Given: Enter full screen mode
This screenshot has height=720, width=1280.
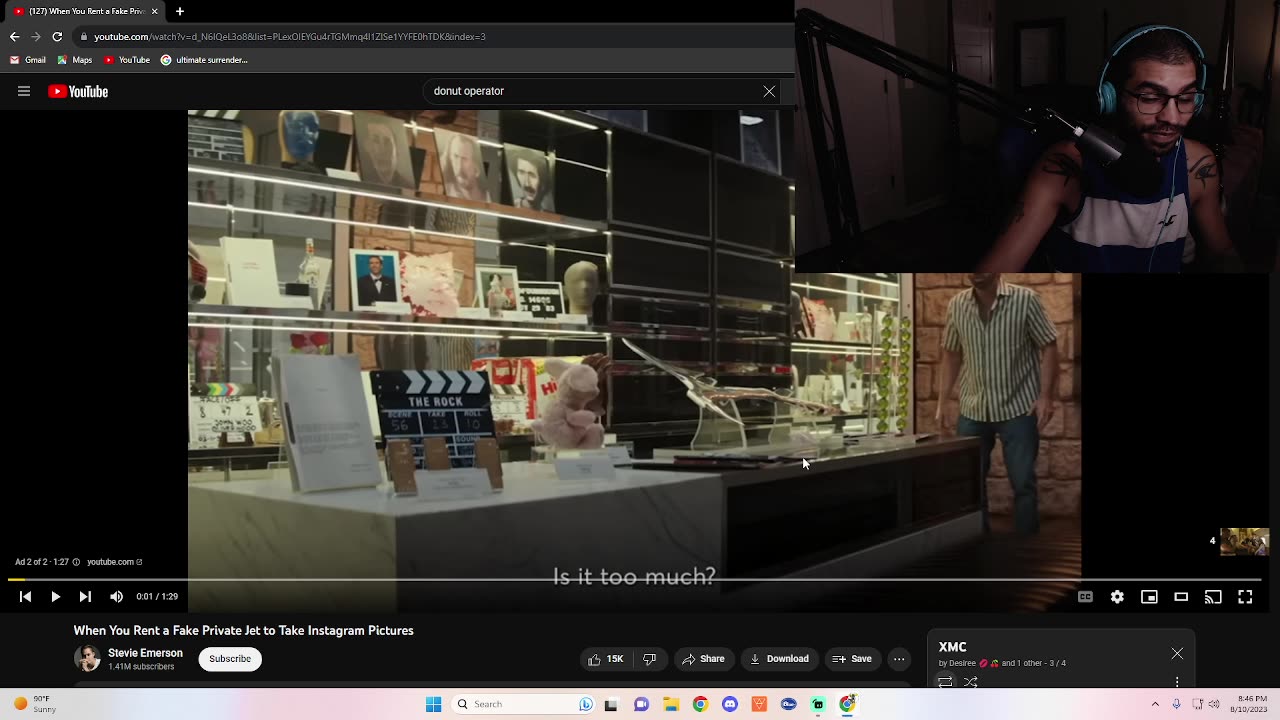Looking at the screenshot, I should click(x=1245, y=597).
